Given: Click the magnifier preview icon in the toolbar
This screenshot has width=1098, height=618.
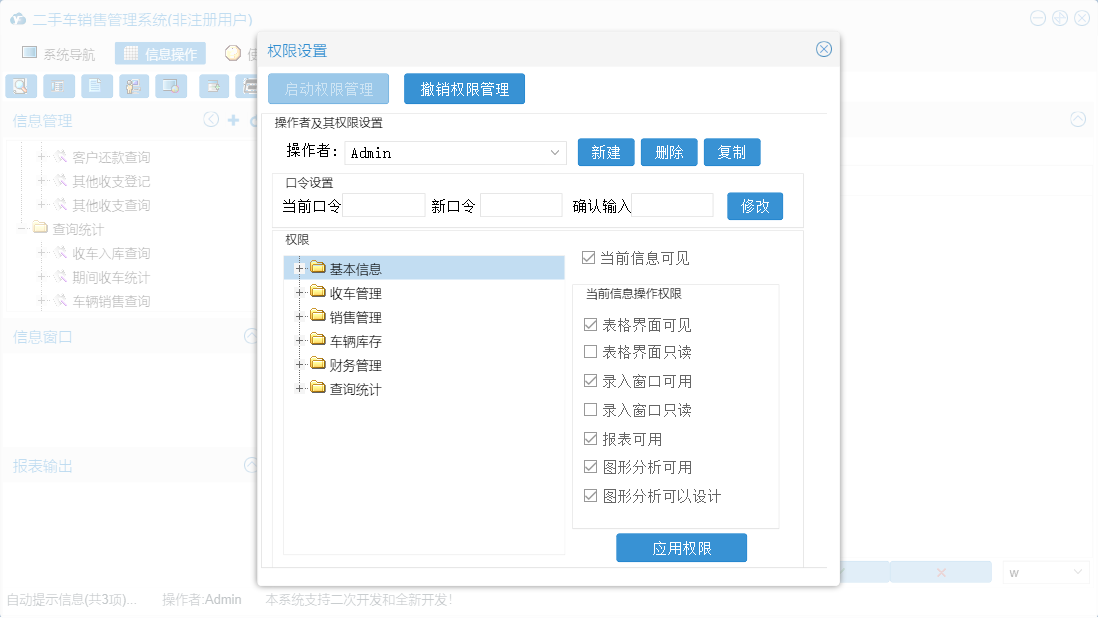Looking at the screenshot, I should point(20,86).
